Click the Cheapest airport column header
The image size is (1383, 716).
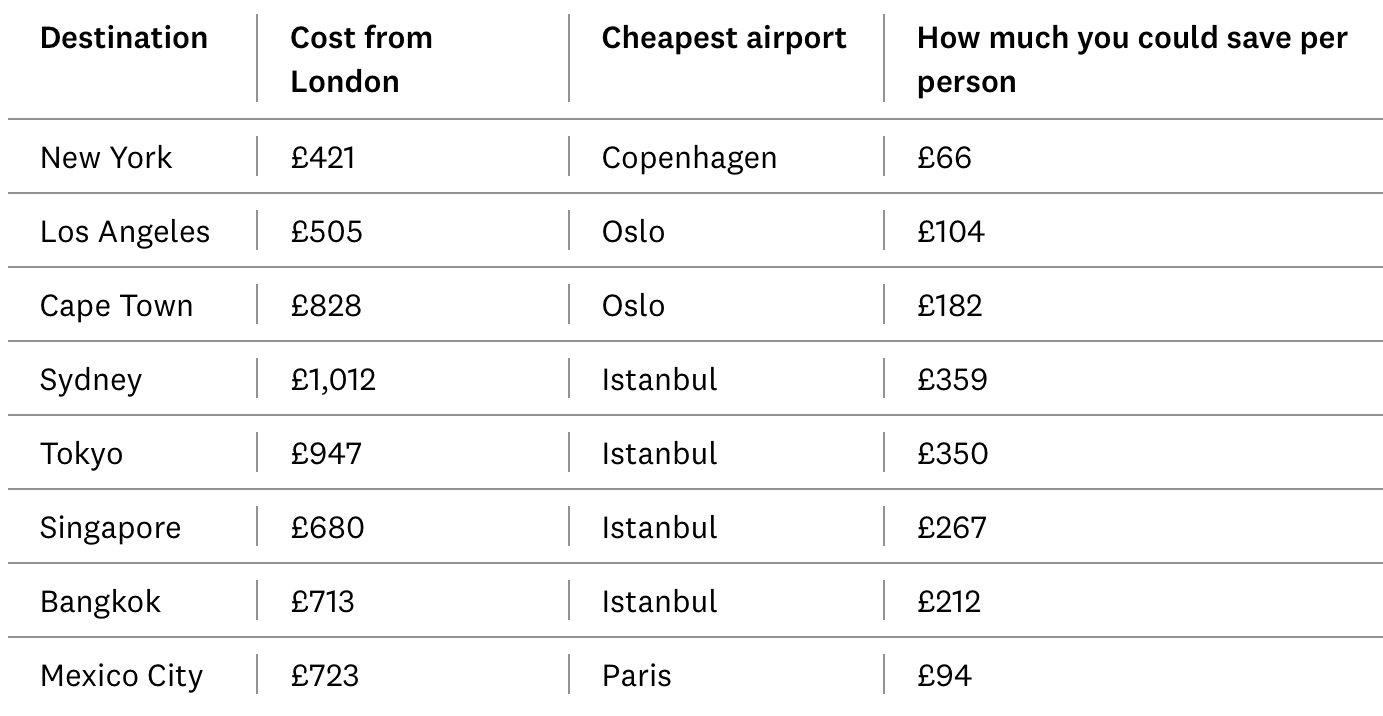723,38
